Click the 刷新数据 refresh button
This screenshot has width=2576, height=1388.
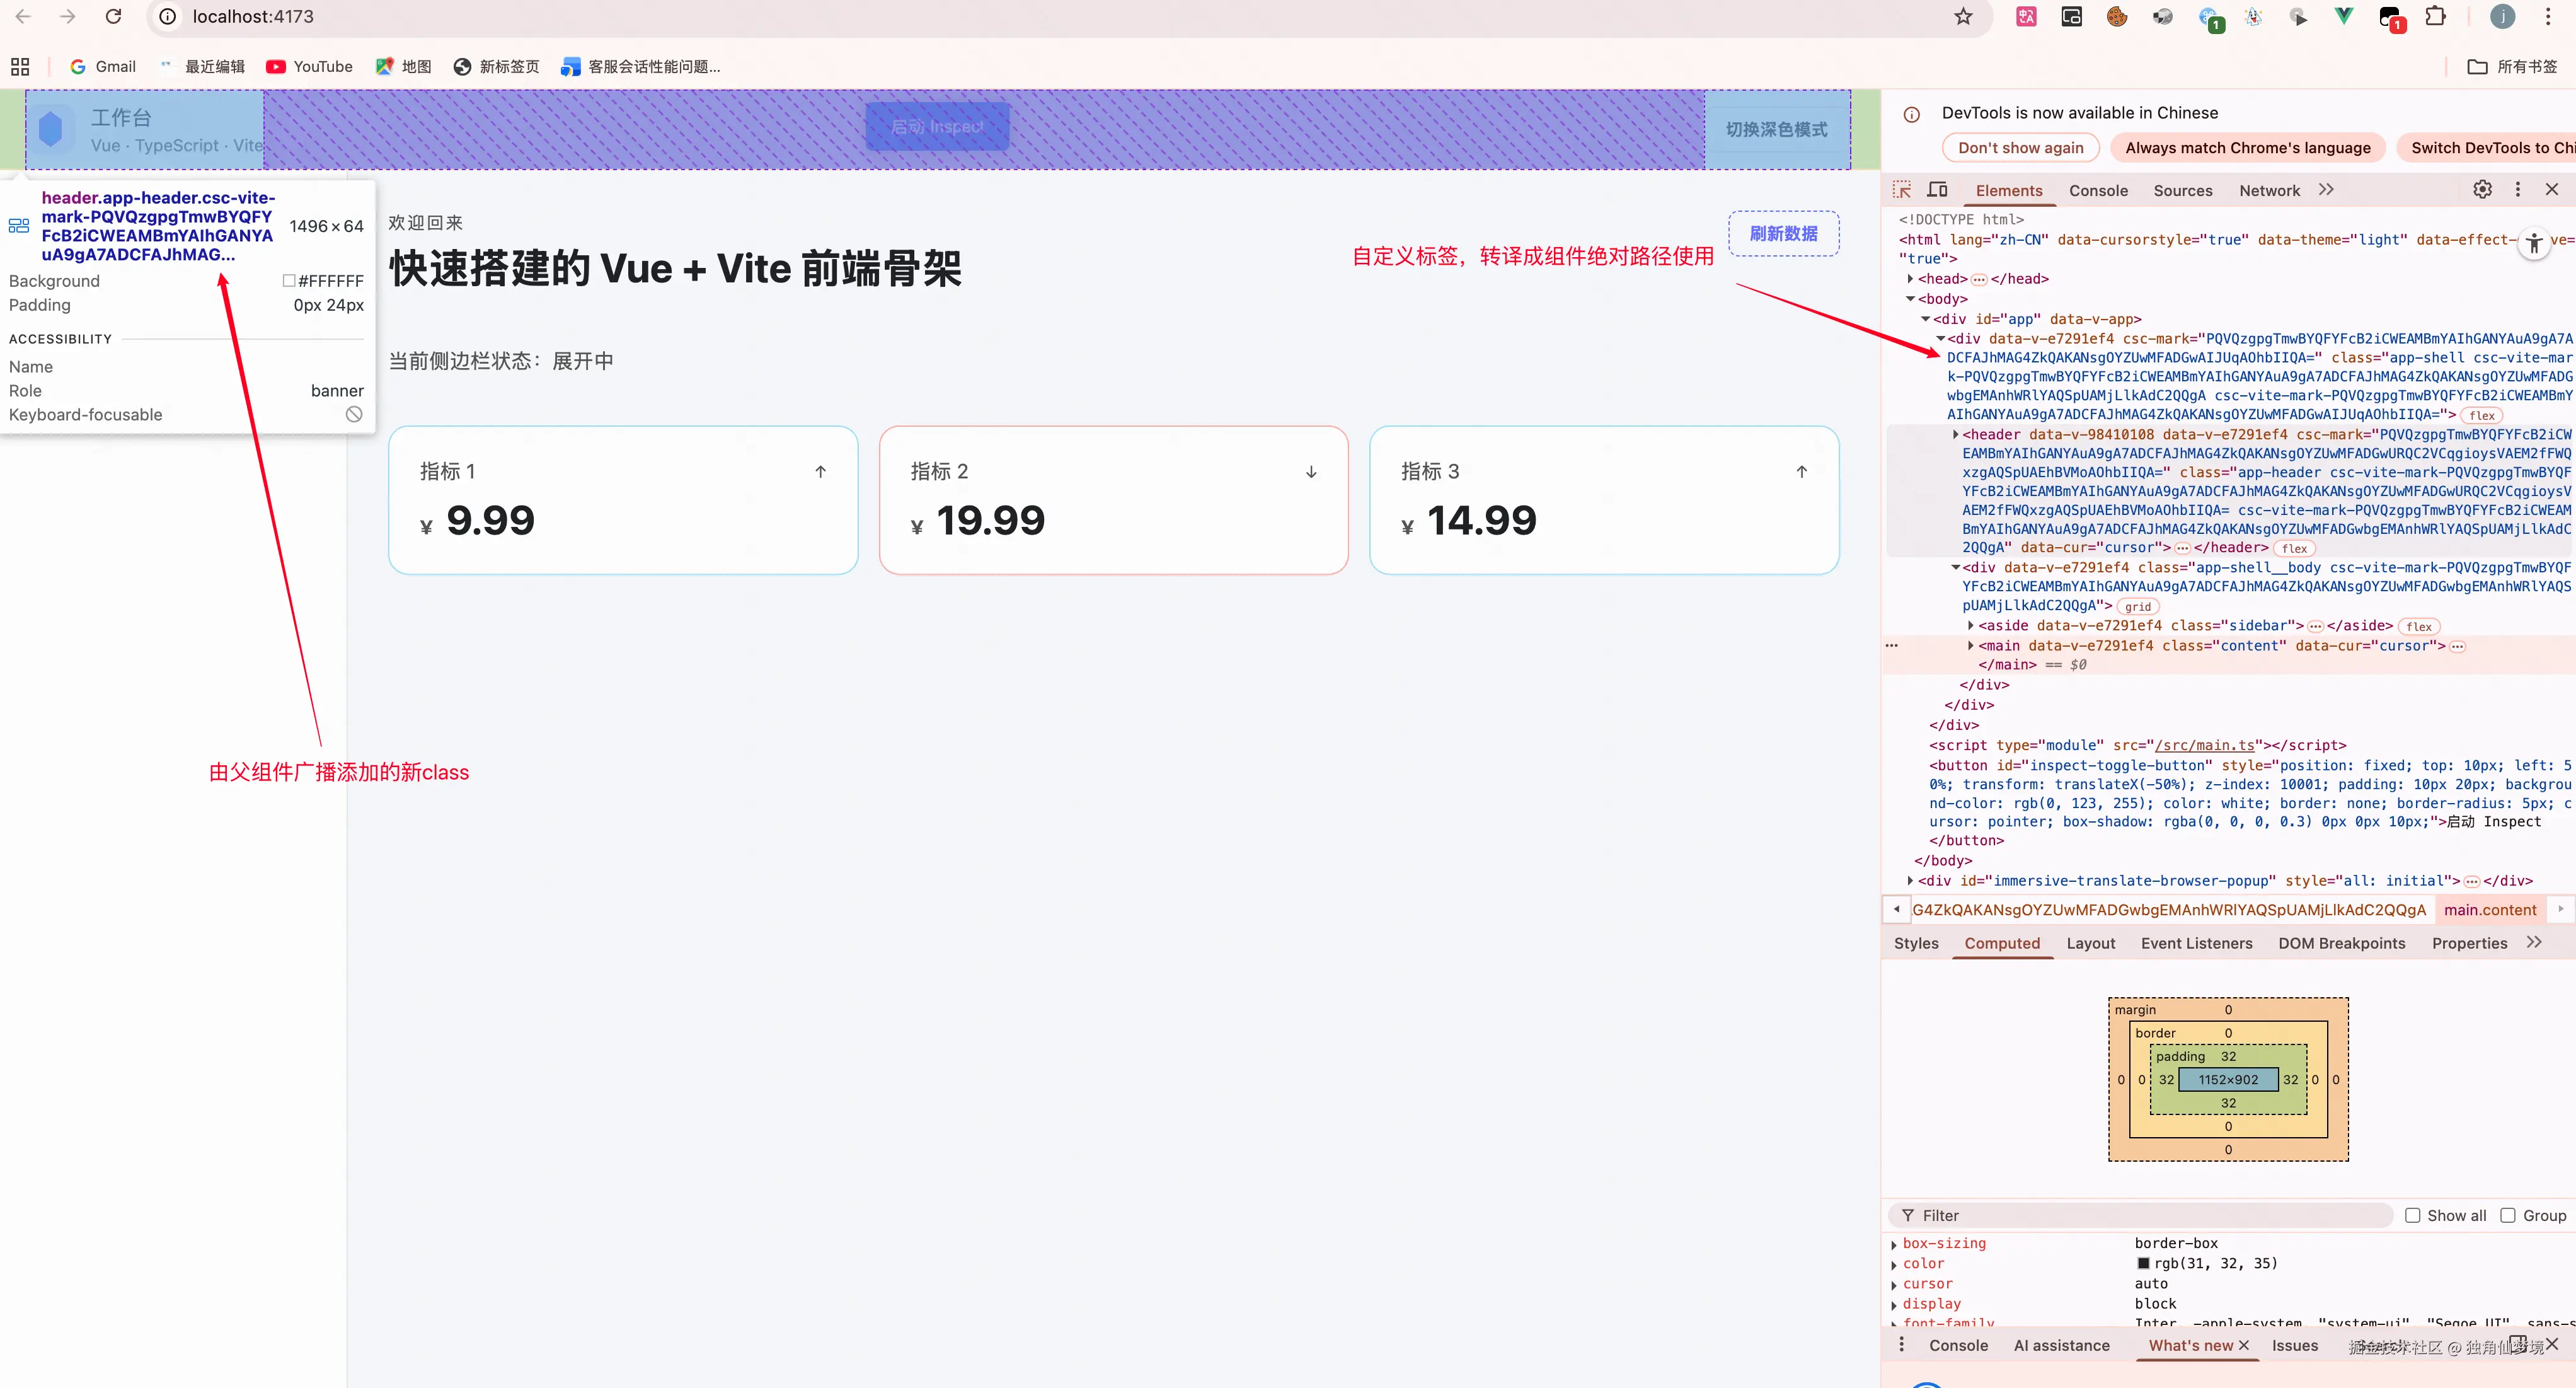coord(1783,234)
